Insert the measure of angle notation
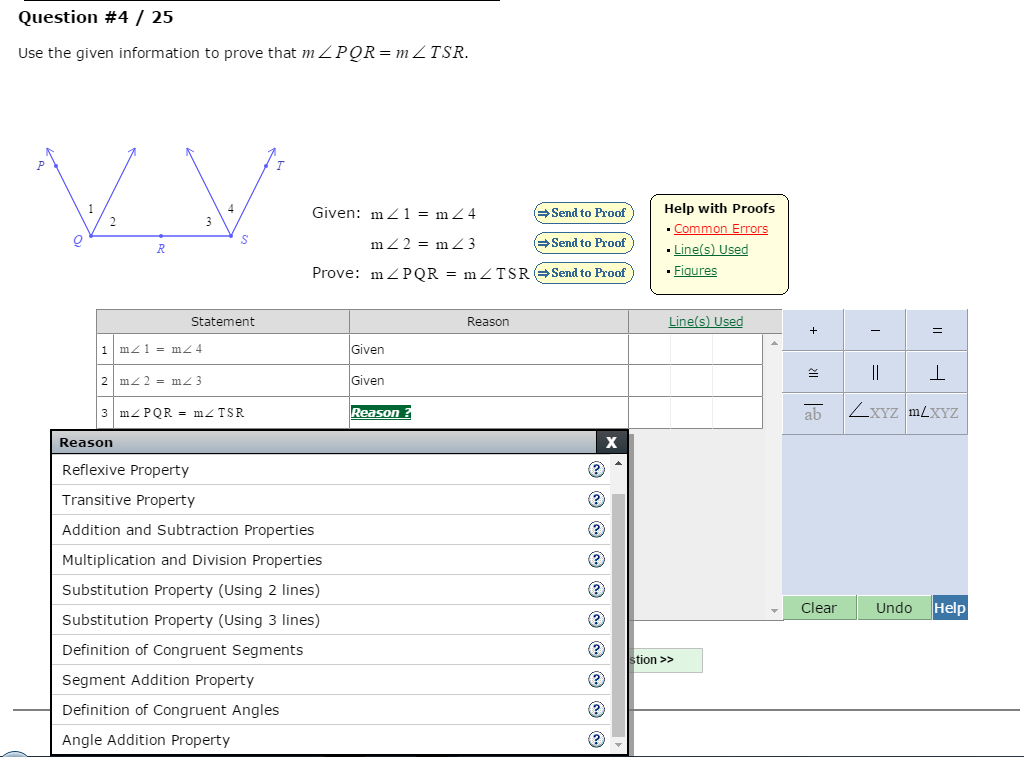Viewport: 1024px width, 757px height. 936,413
